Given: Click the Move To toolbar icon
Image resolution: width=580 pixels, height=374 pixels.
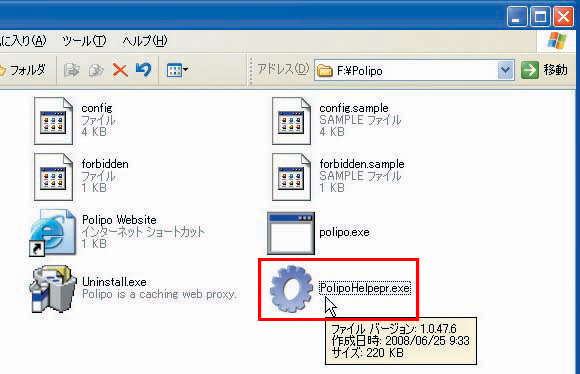Looking at the screenshot, I should (71, 70).
